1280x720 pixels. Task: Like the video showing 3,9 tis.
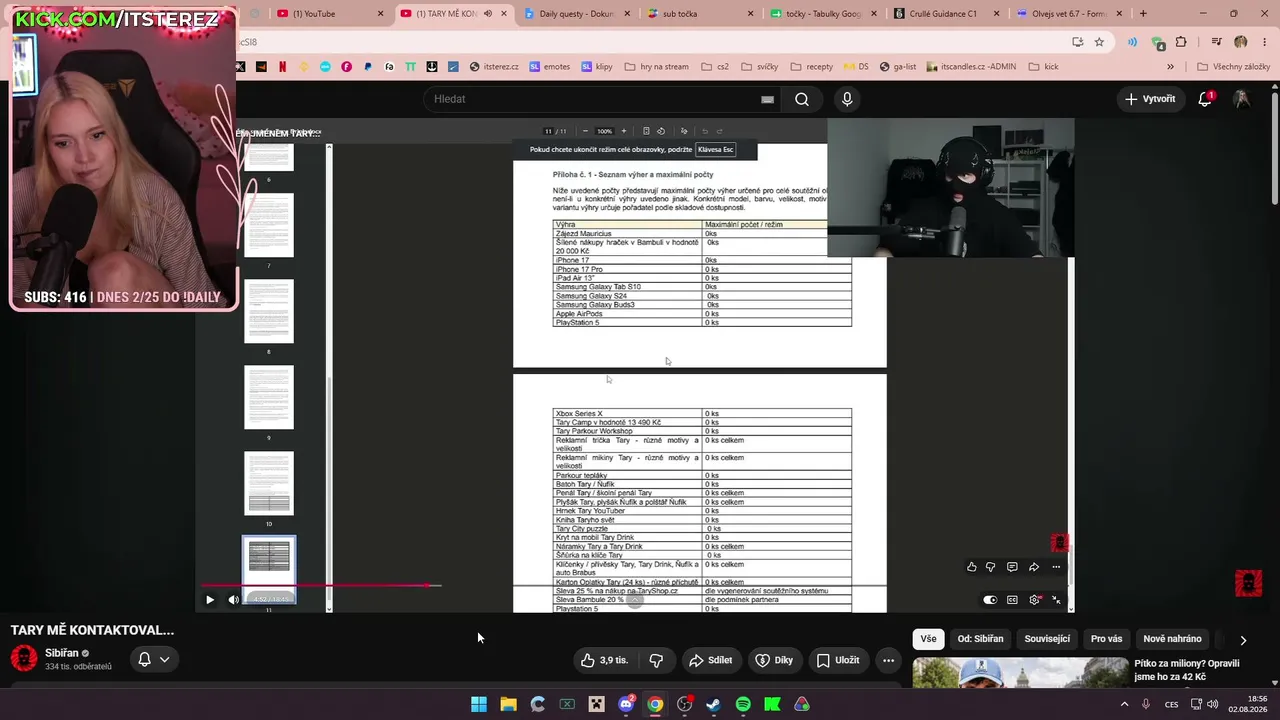coord(604,660)
